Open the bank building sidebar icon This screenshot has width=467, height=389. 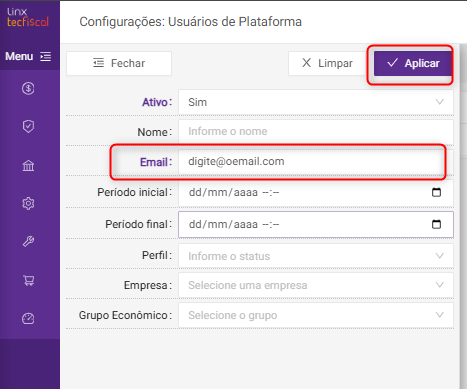28,165
